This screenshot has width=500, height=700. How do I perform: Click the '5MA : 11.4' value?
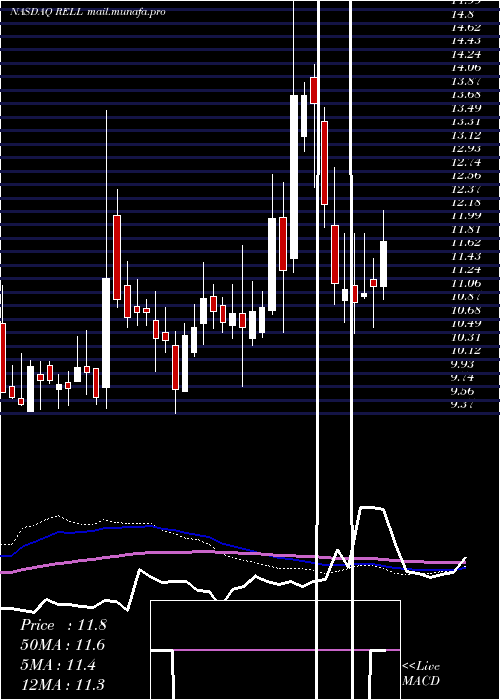tap(58, 665)
